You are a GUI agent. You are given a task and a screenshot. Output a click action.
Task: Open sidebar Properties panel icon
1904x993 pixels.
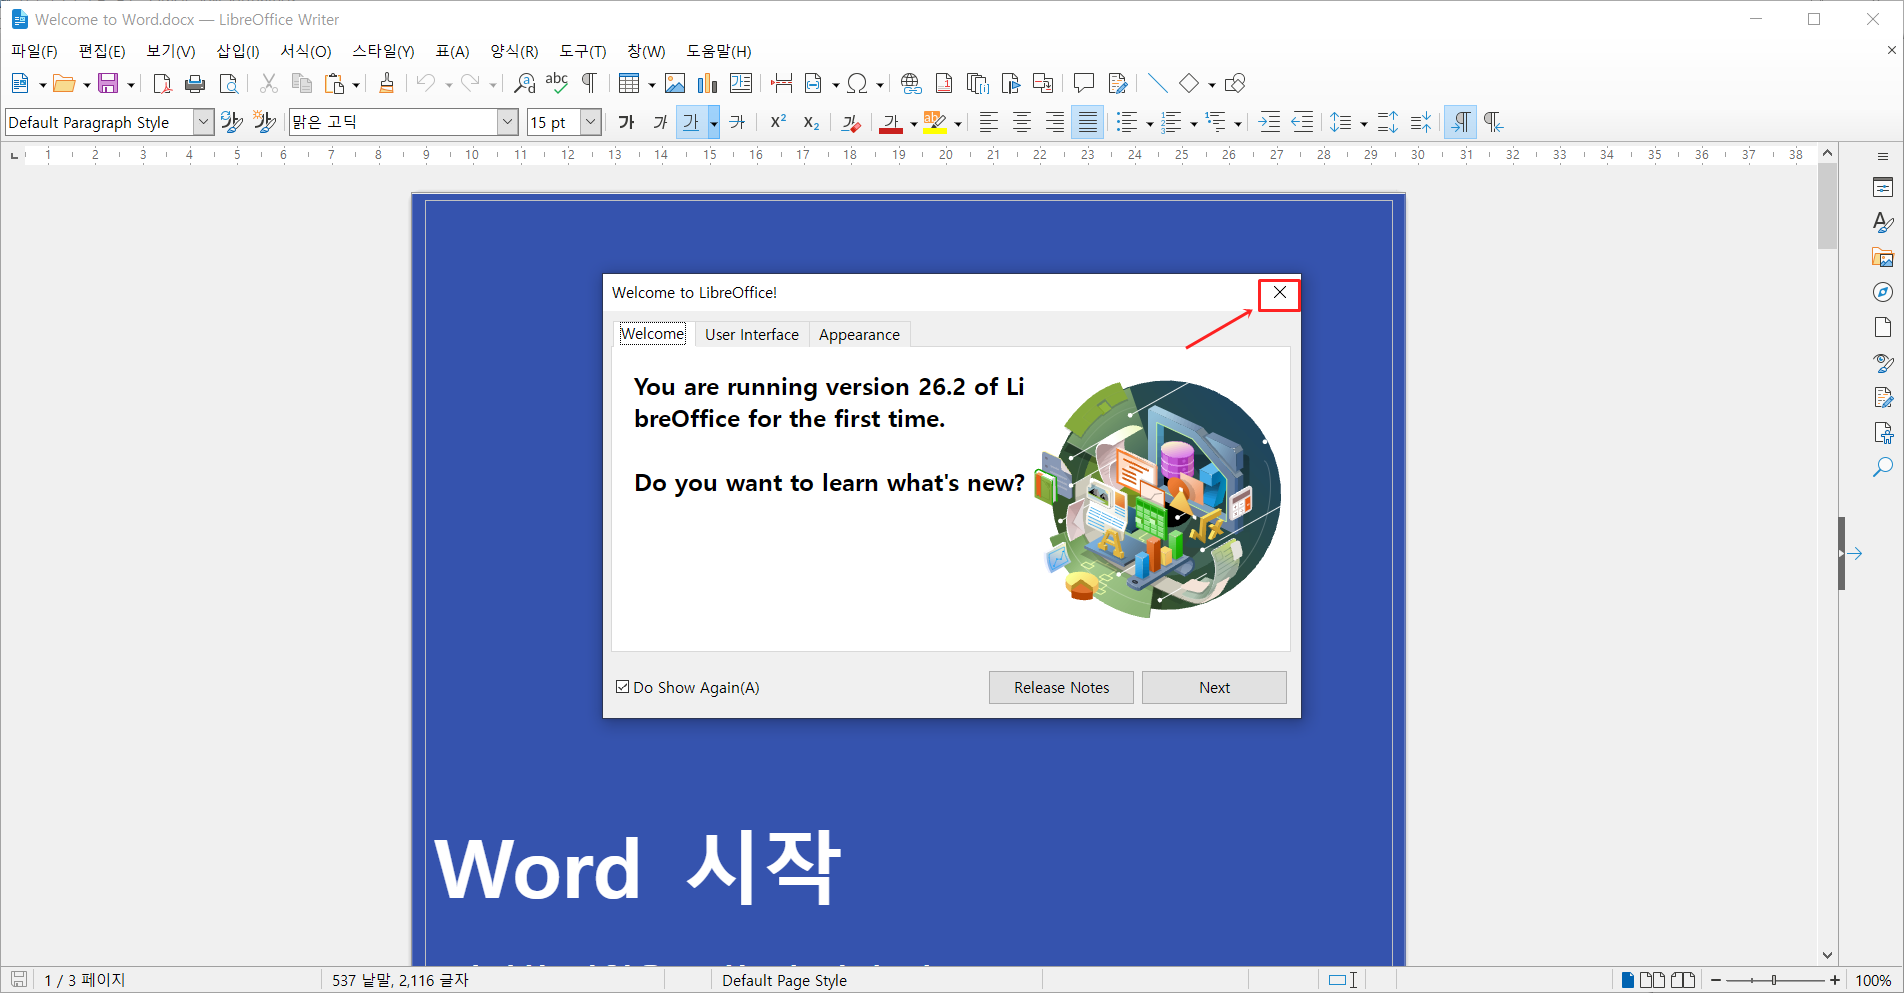point(1883,187)
